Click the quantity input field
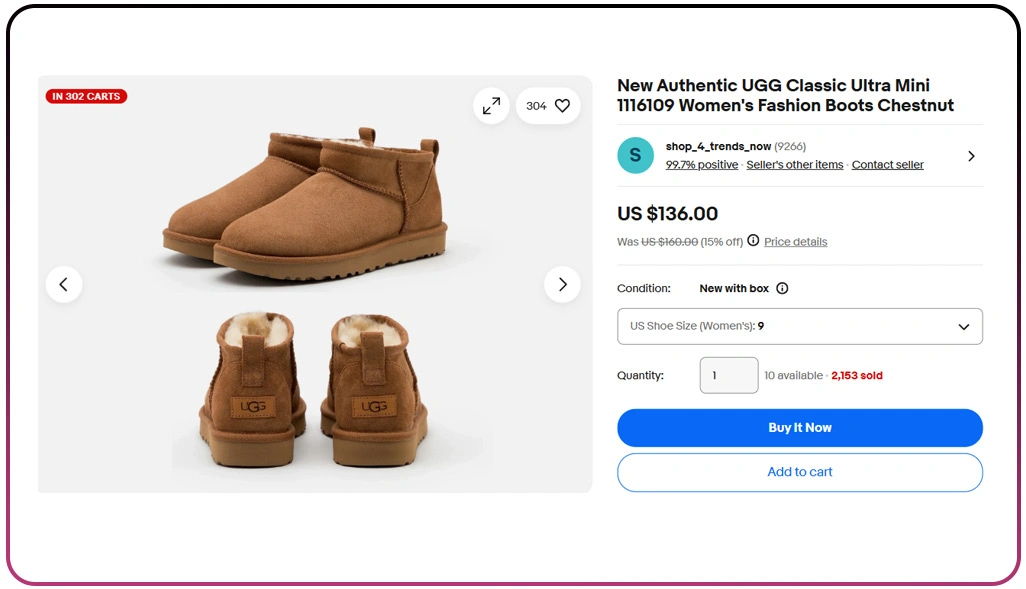Viewport: 1026px width, 589px height. point(729,376)
